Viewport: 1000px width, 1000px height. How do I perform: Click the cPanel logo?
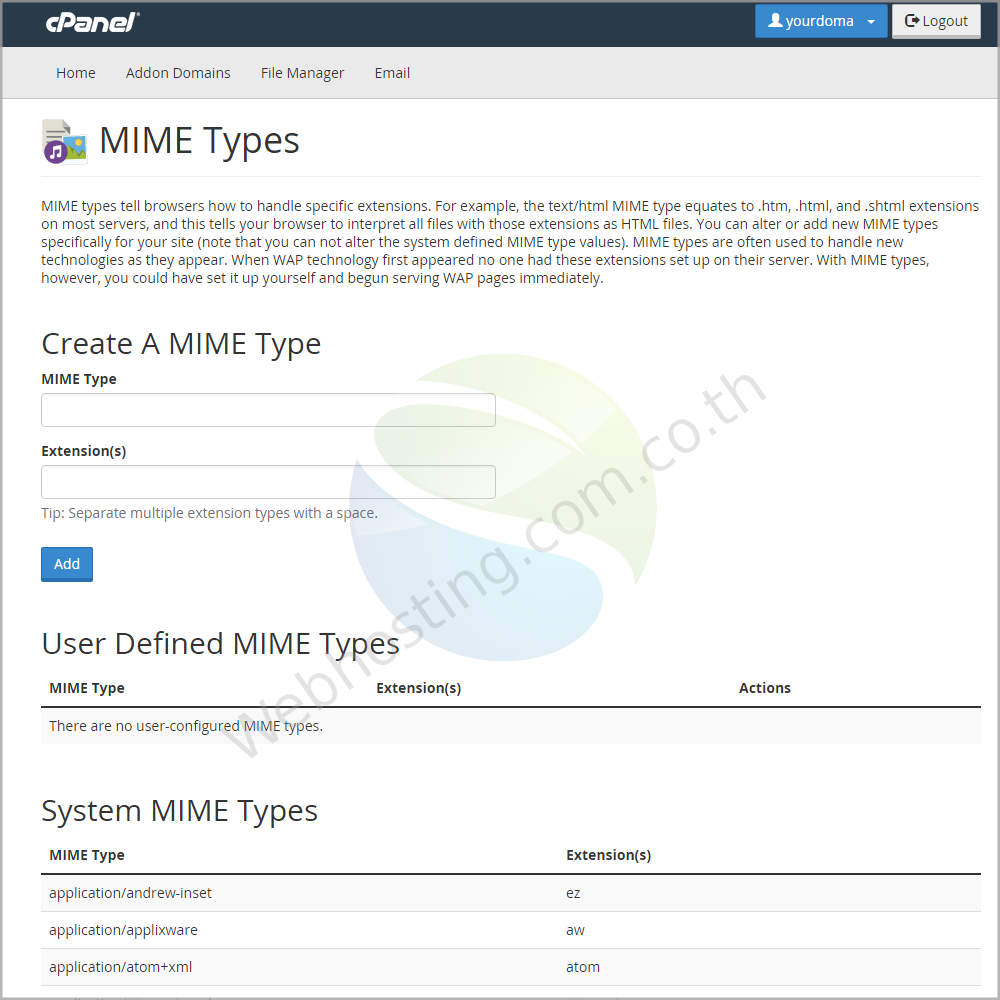pyautogui.click(x=92, y=21)
